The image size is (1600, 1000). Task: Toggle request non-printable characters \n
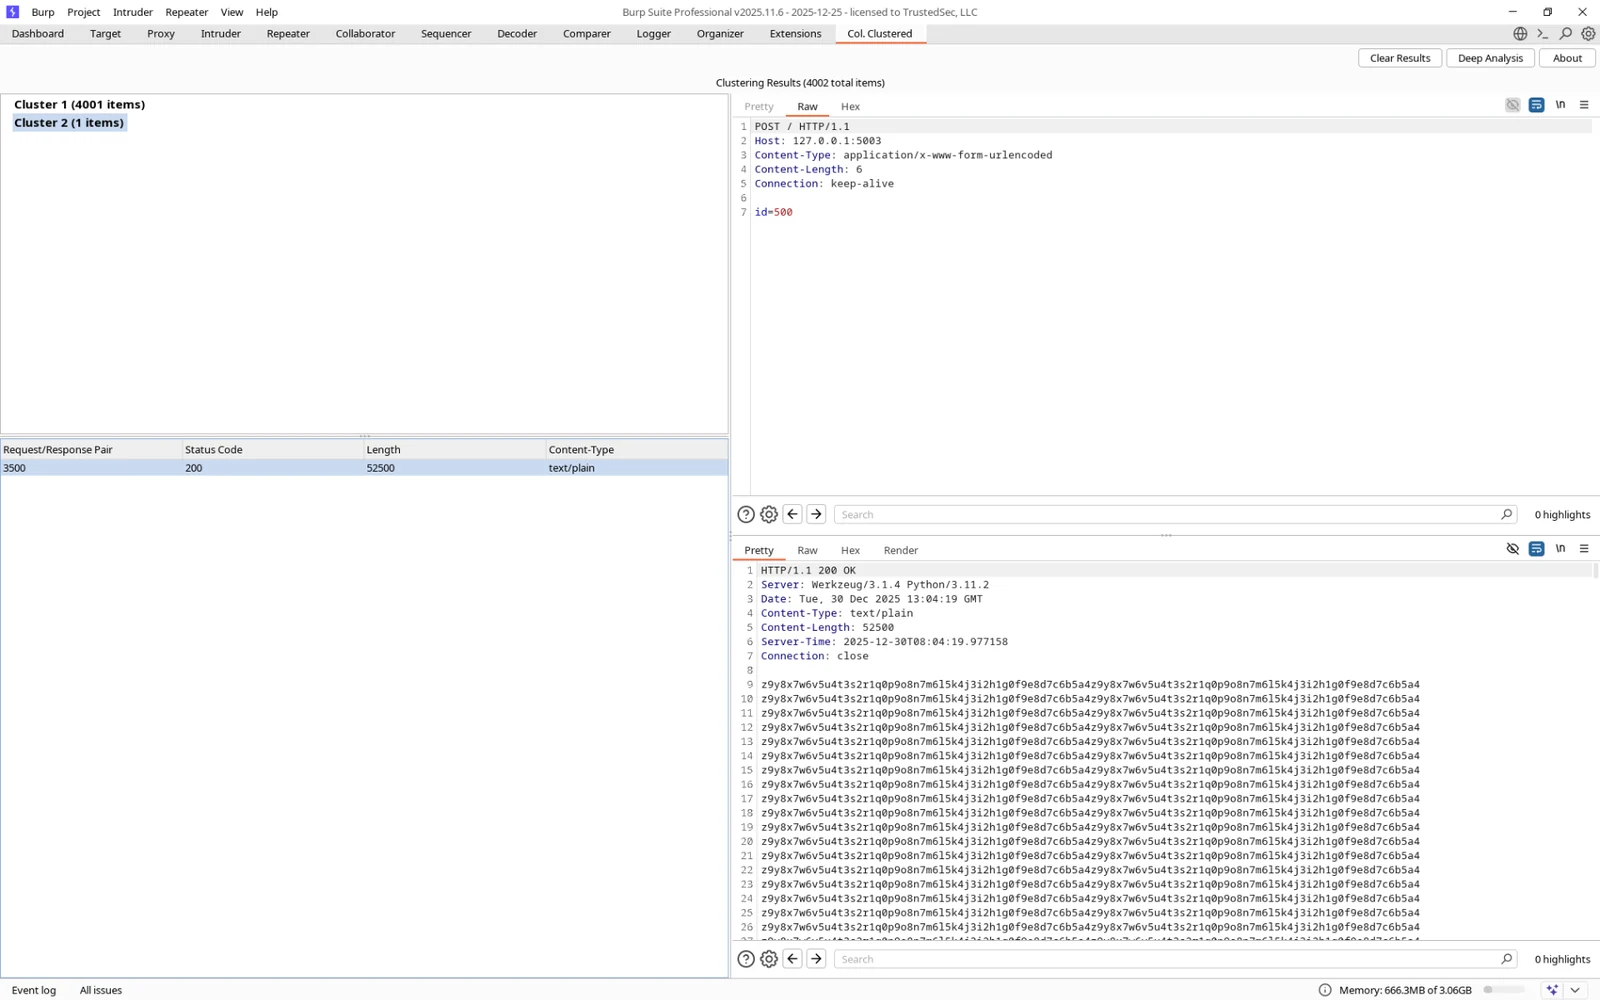tap(1560, 105)
